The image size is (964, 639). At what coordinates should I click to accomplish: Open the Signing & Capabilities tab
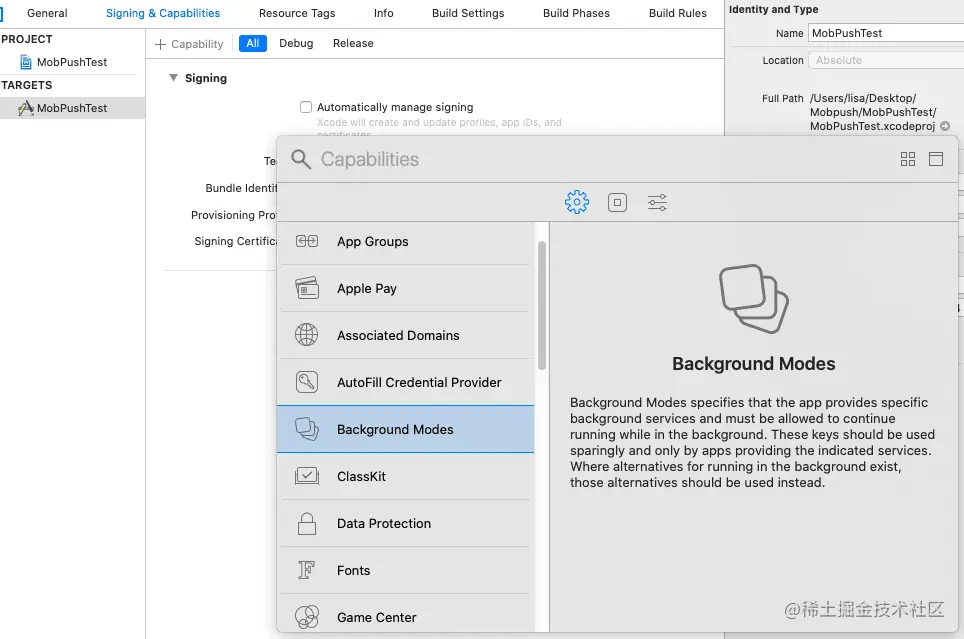[x=163, y=13]
